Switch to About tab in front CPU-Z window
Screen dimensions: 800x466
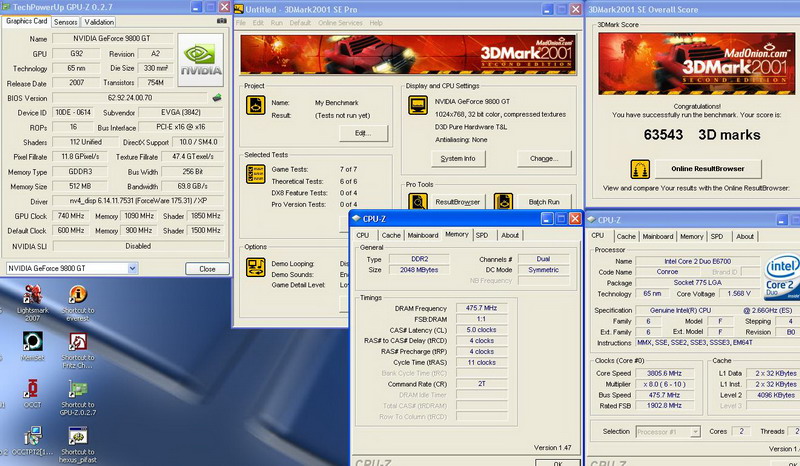(510, 235)
